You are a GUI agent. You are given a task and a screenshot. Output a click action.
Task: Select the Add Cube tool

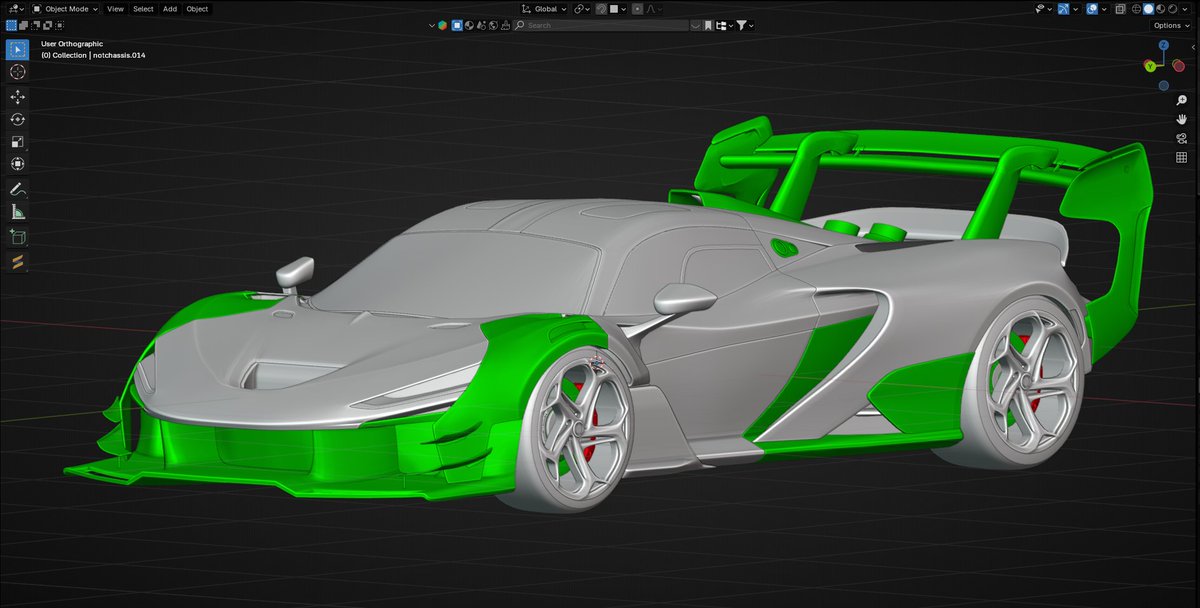17,237
